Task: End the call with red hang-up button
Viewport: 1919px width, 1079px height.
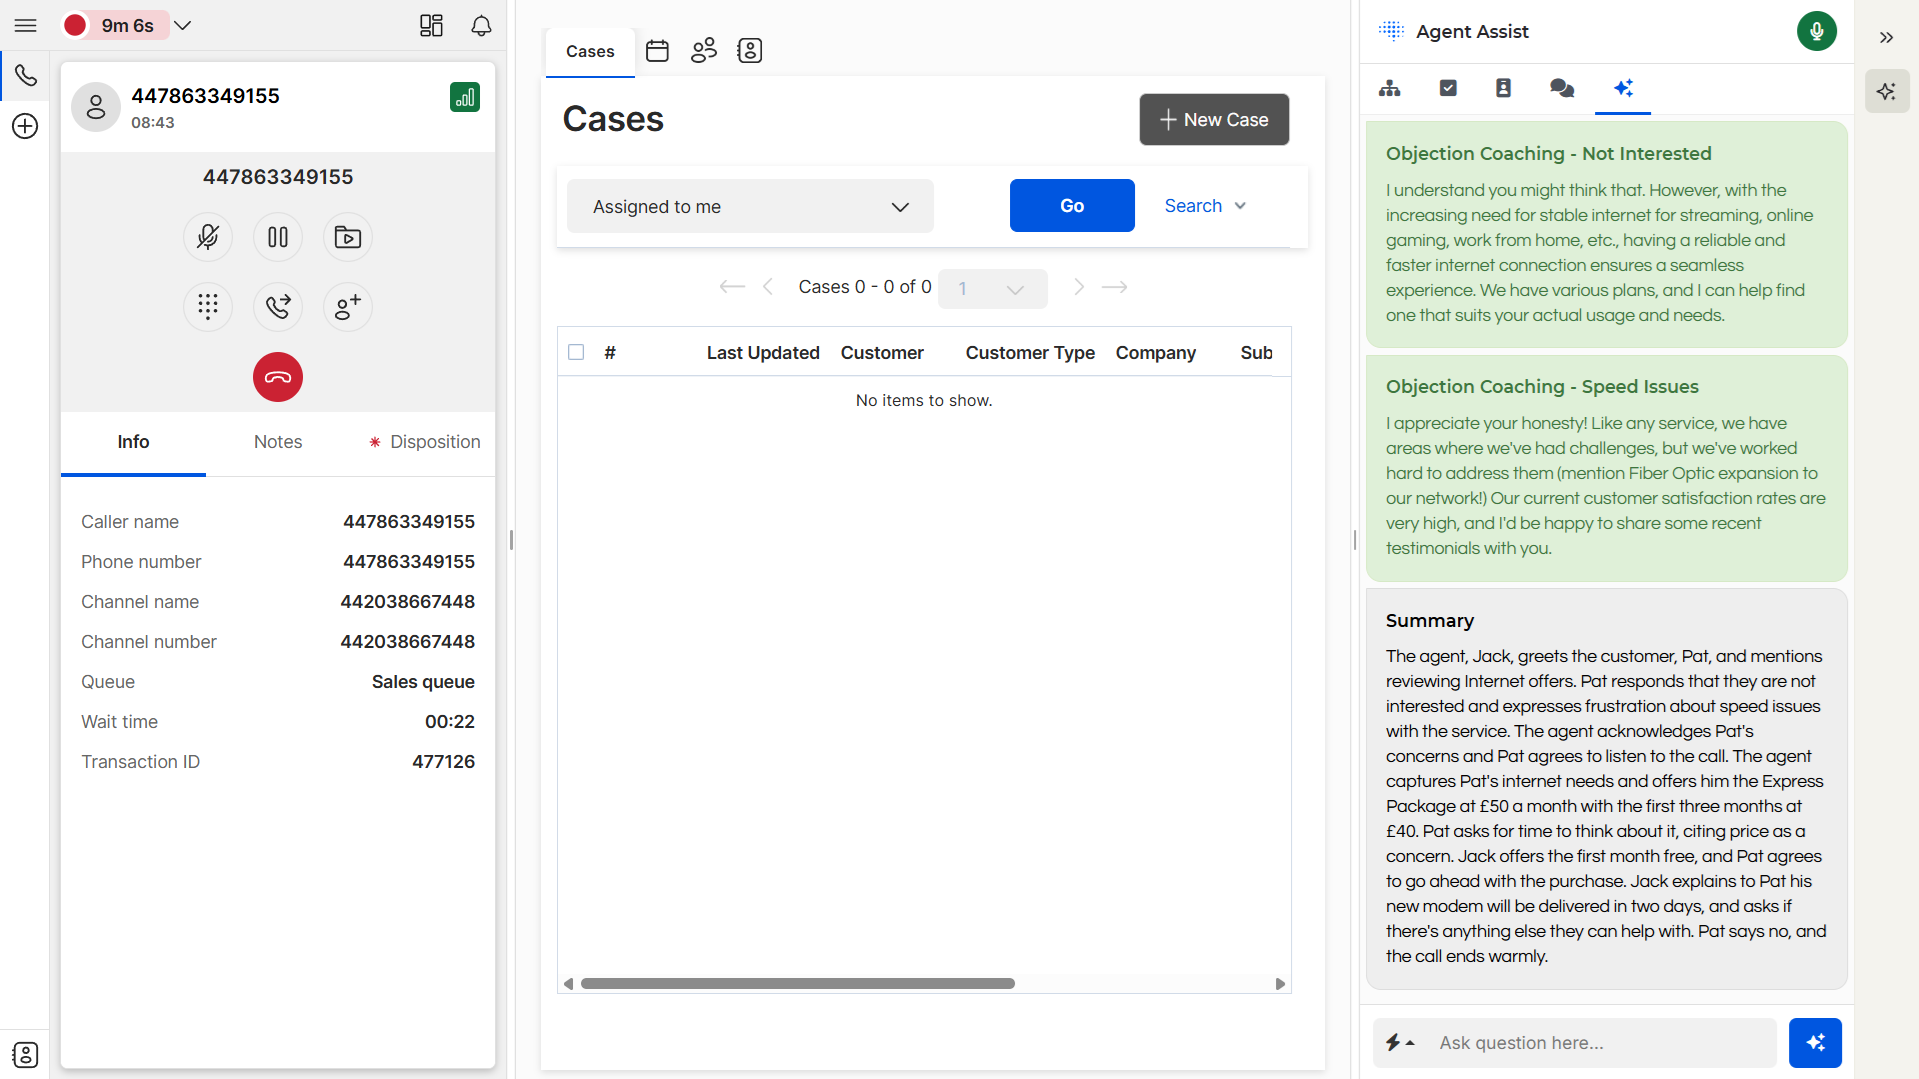Action: [x=278, y=377]
